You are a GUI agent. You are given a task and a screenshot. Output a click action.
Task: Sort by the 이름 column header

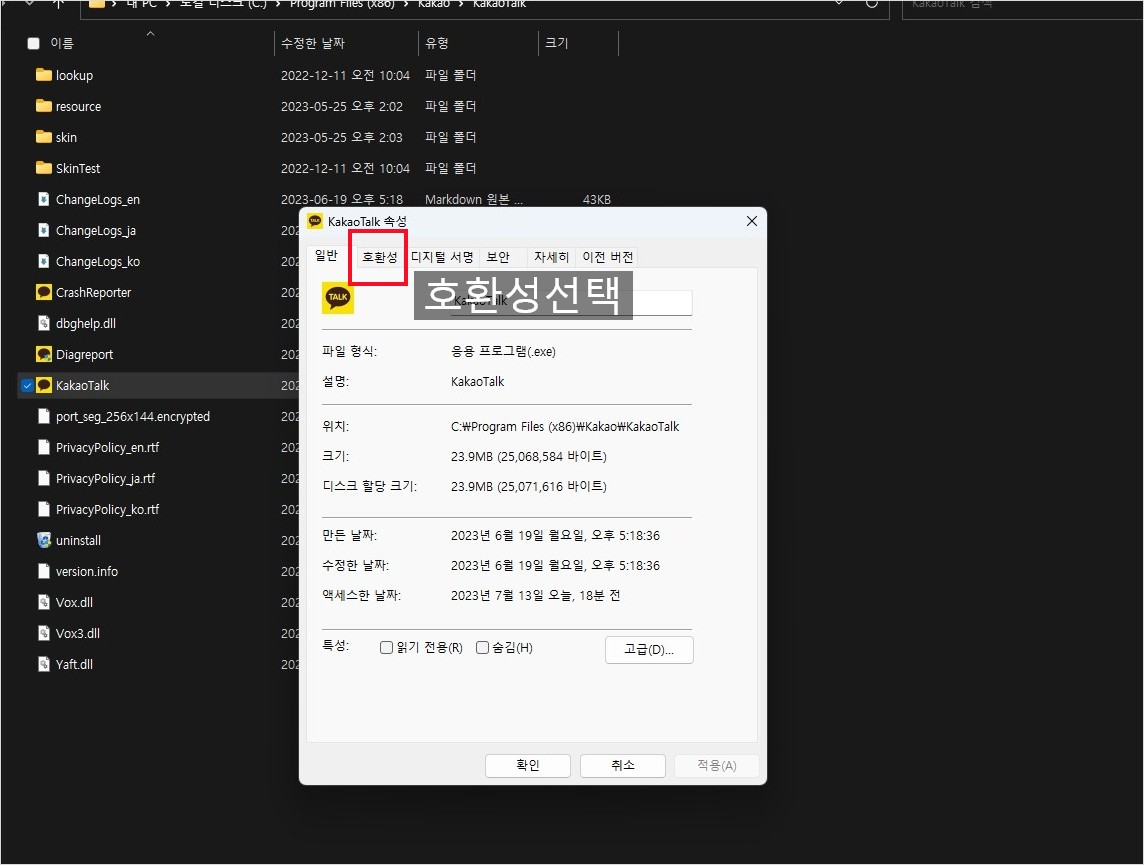point(62,44)
